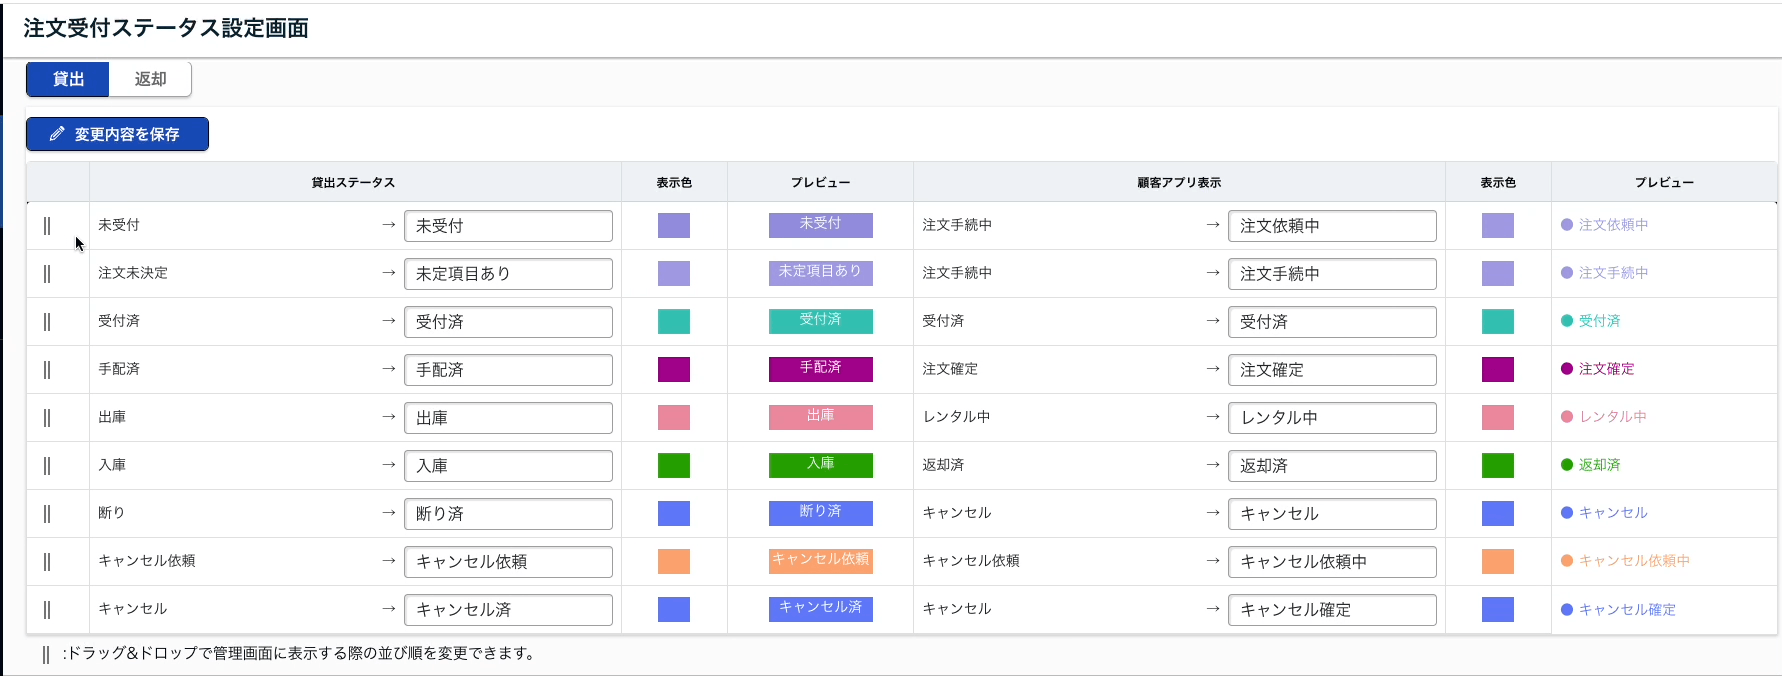Pick customer app color for レンタル中

click(x=1497, y=418)
